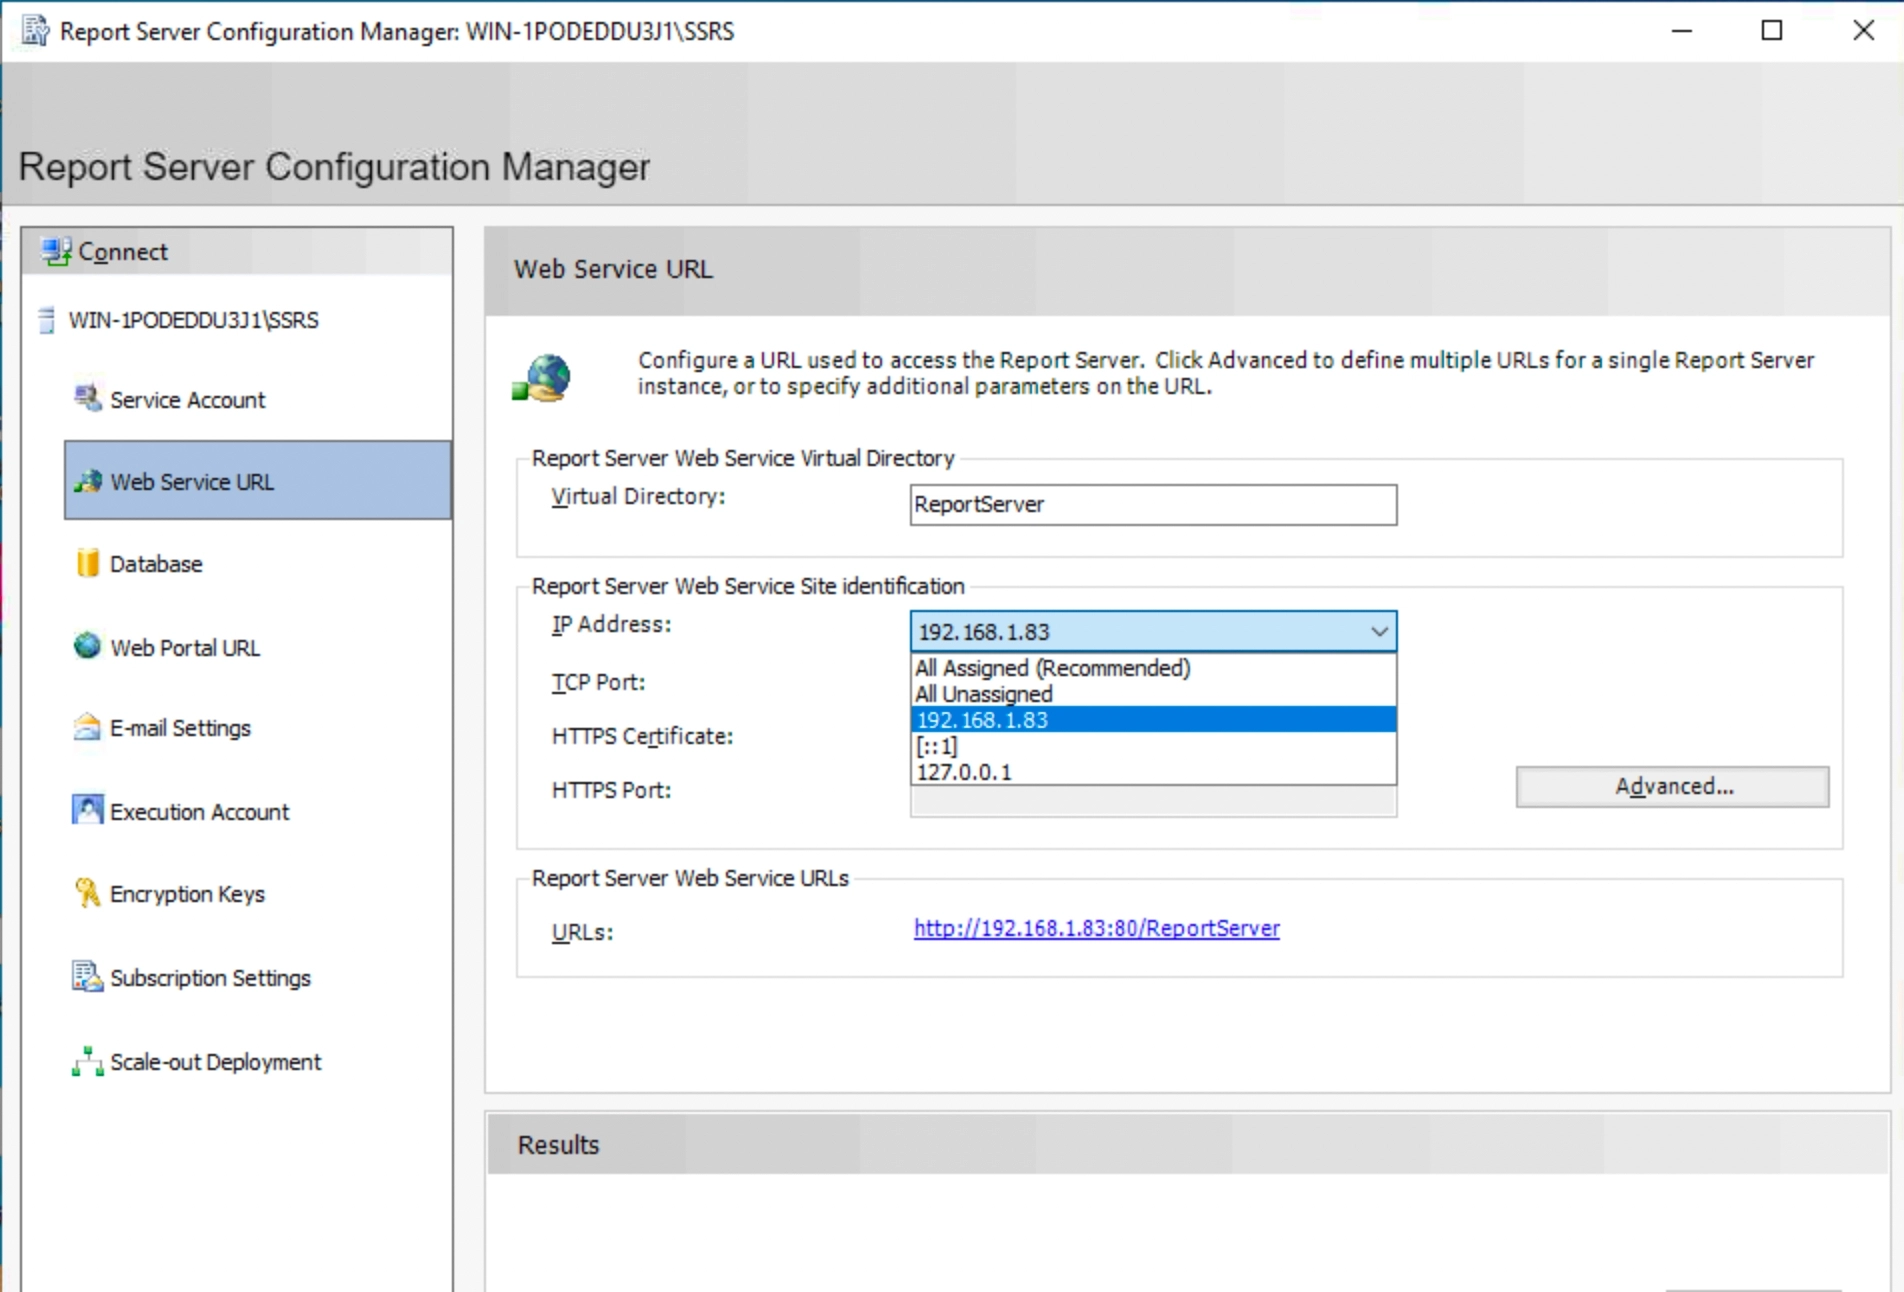
Task: Open the ReportServer URL link
Action: pyautogui.click(x=1096, y=928)
